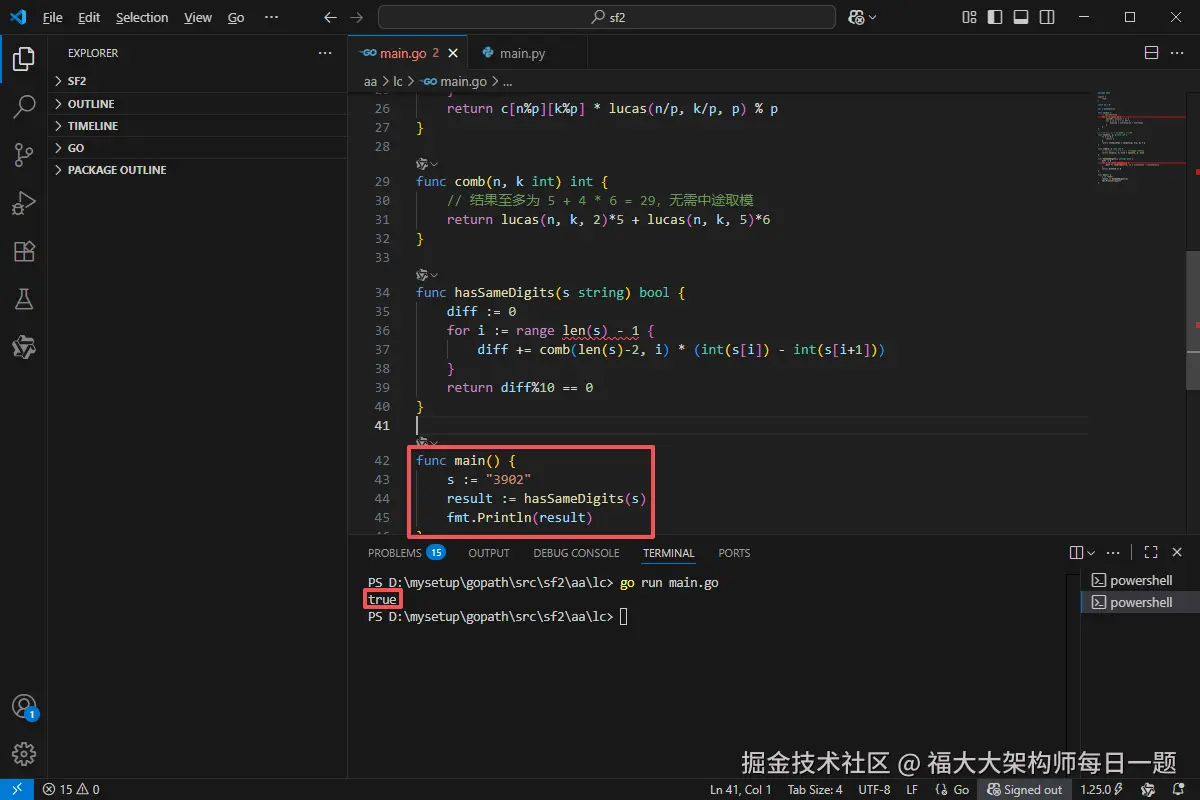1200x800 pixels.
Task: Open the AI assistant view in activity bar
Action: coord(24,347)
